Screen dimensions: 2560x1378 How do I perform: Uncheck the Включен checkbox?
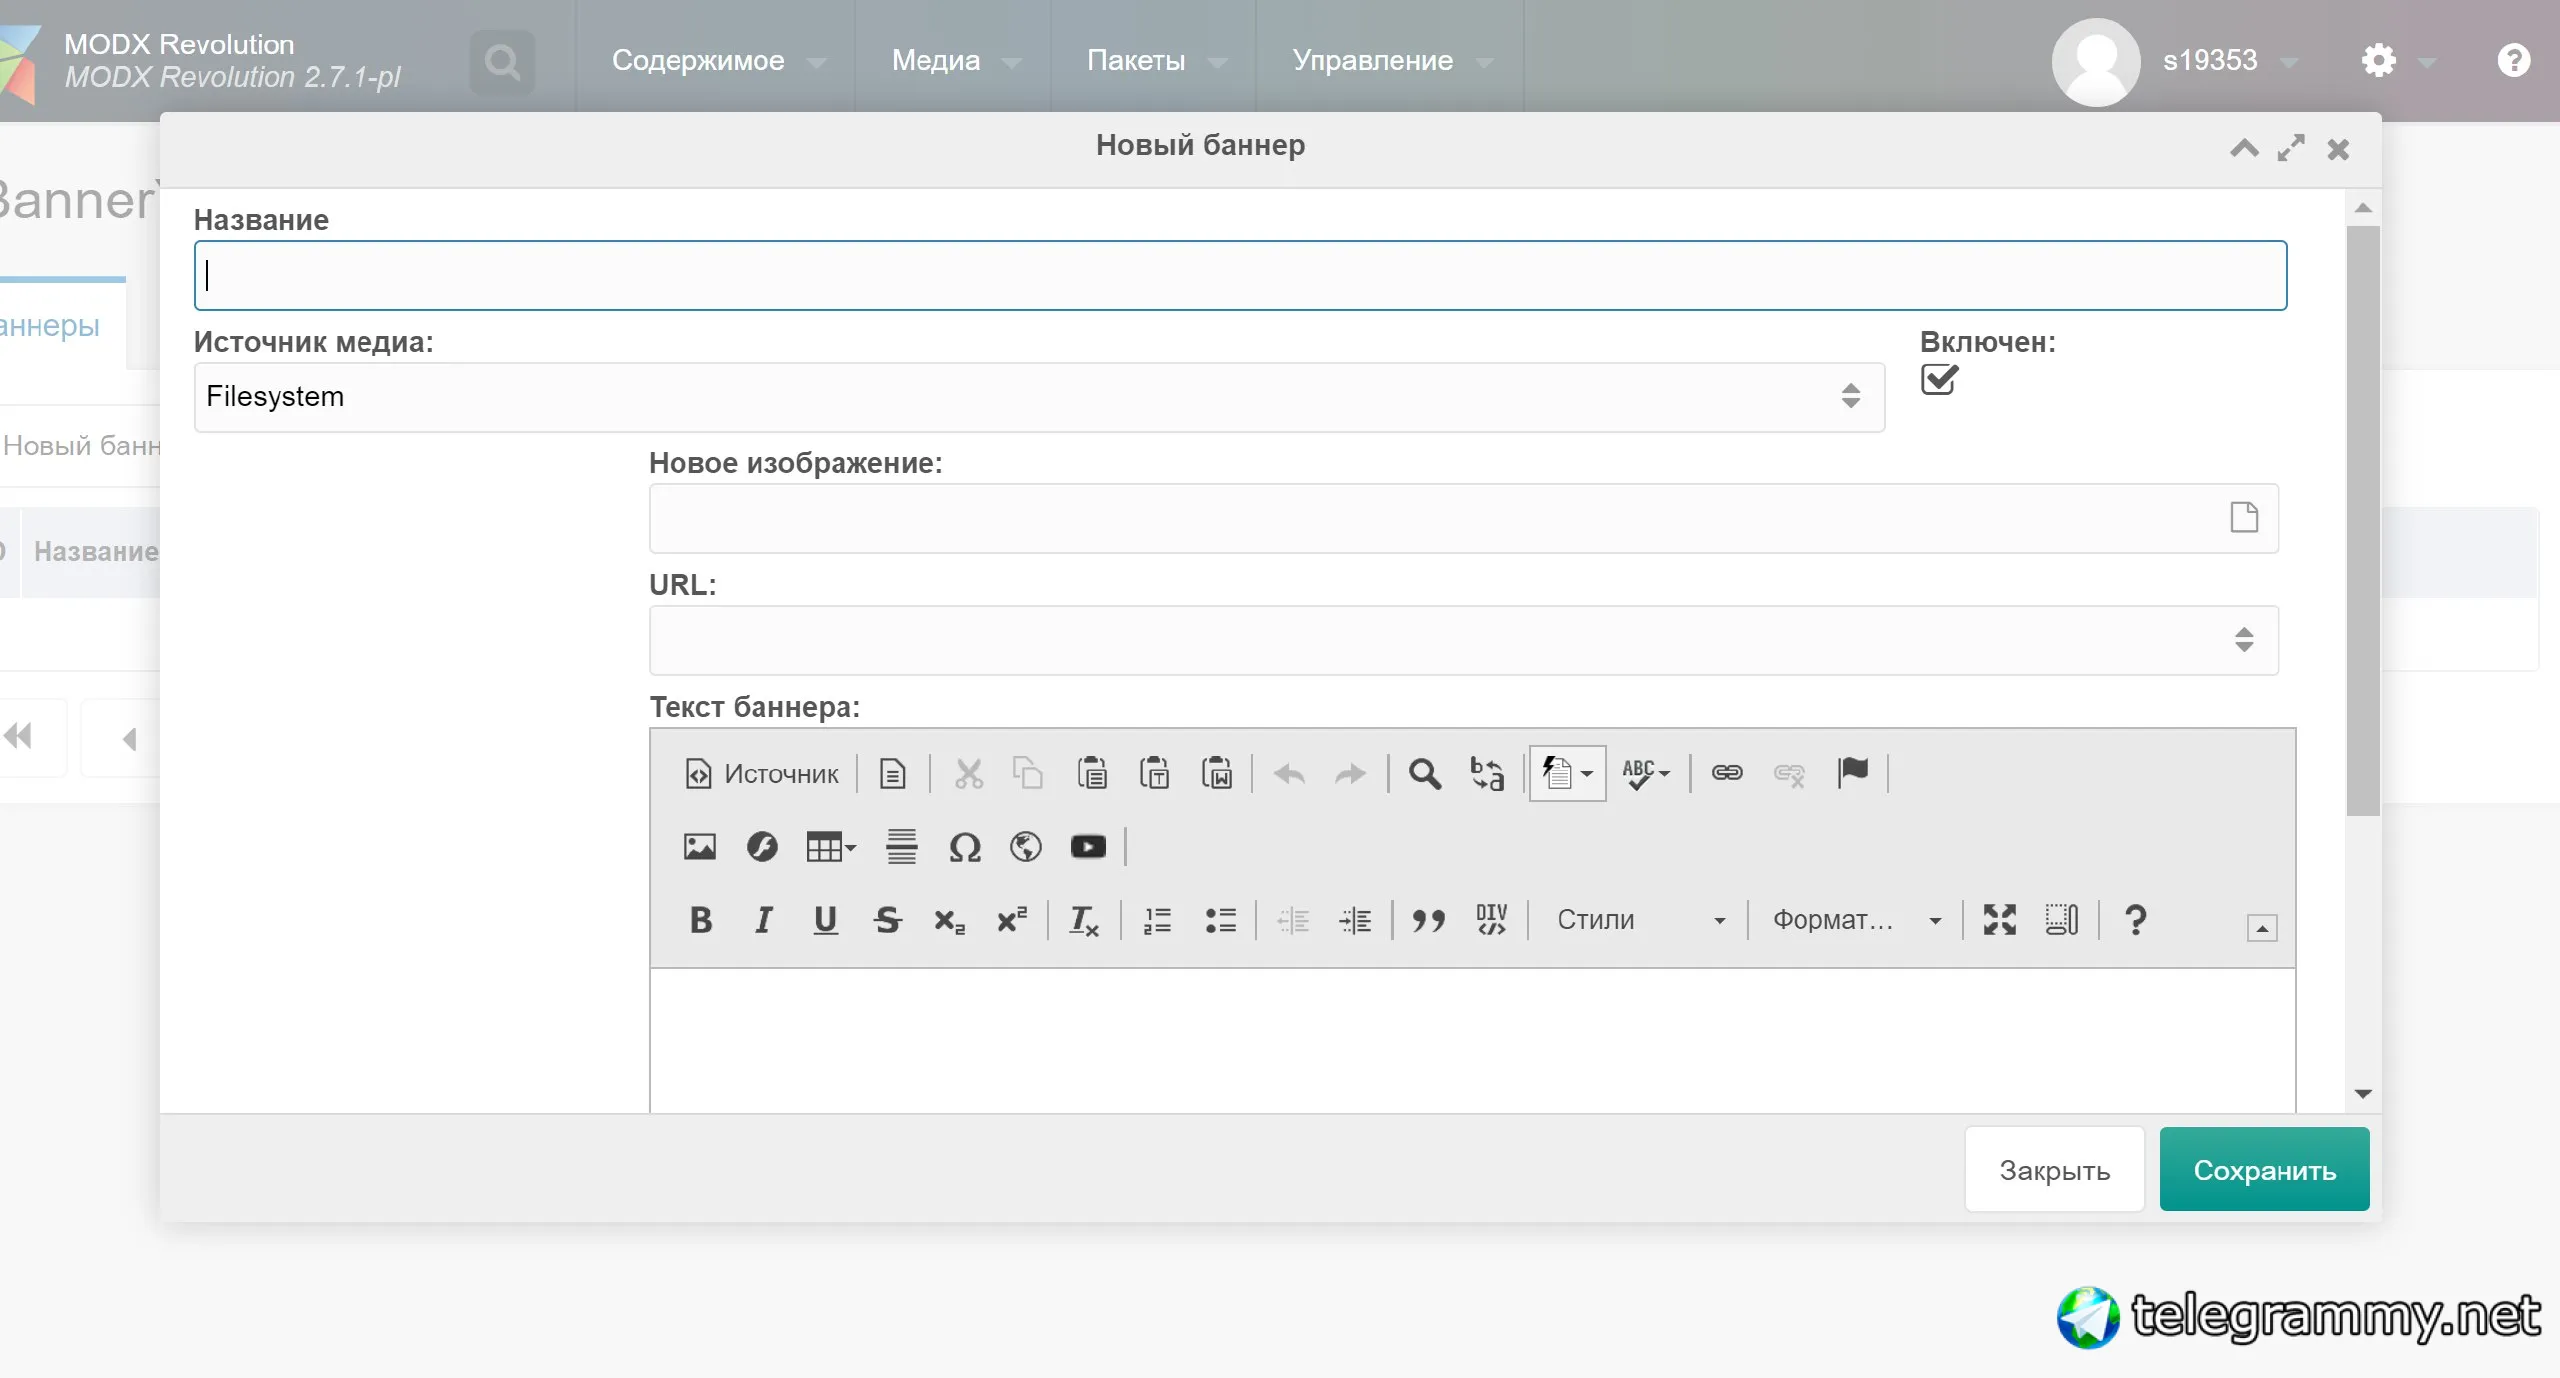click(1939, 380)
